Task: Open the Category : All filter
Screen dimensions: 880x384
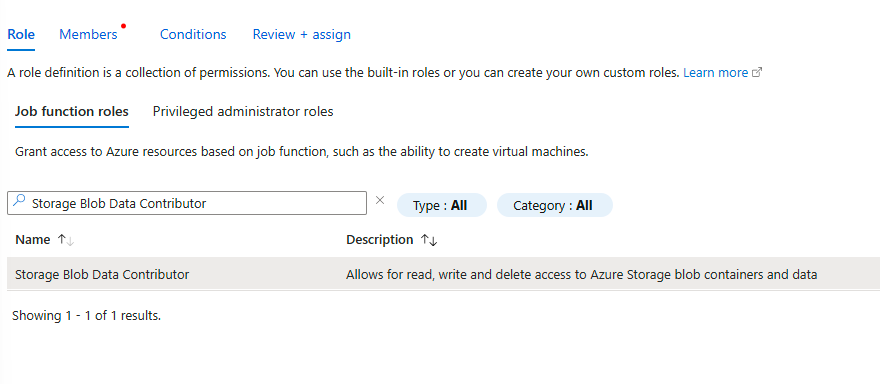Action: [554, 205]
